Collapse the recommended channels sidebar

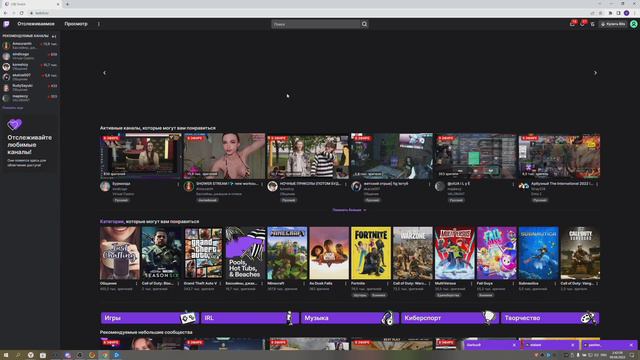click(x=54, y=36)
